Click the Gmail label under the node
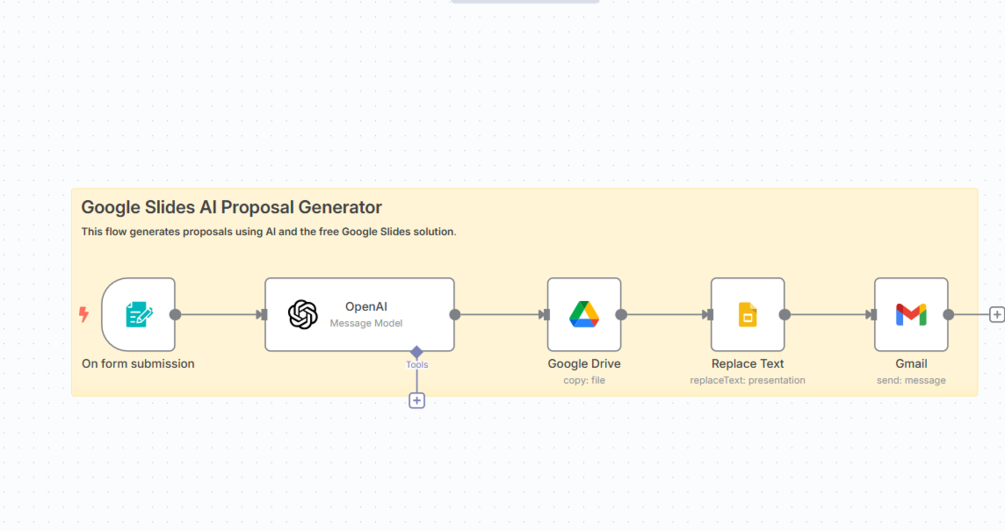 pos(911,364)
